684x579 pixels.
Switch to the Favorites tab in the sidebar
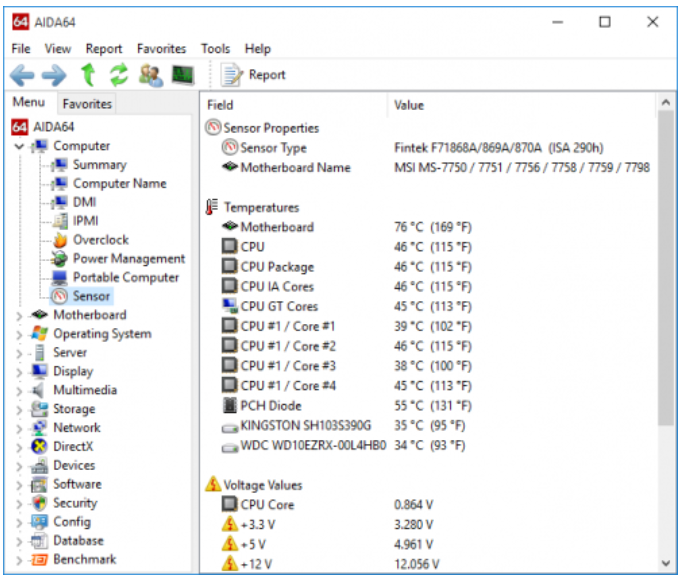point(87,104)
